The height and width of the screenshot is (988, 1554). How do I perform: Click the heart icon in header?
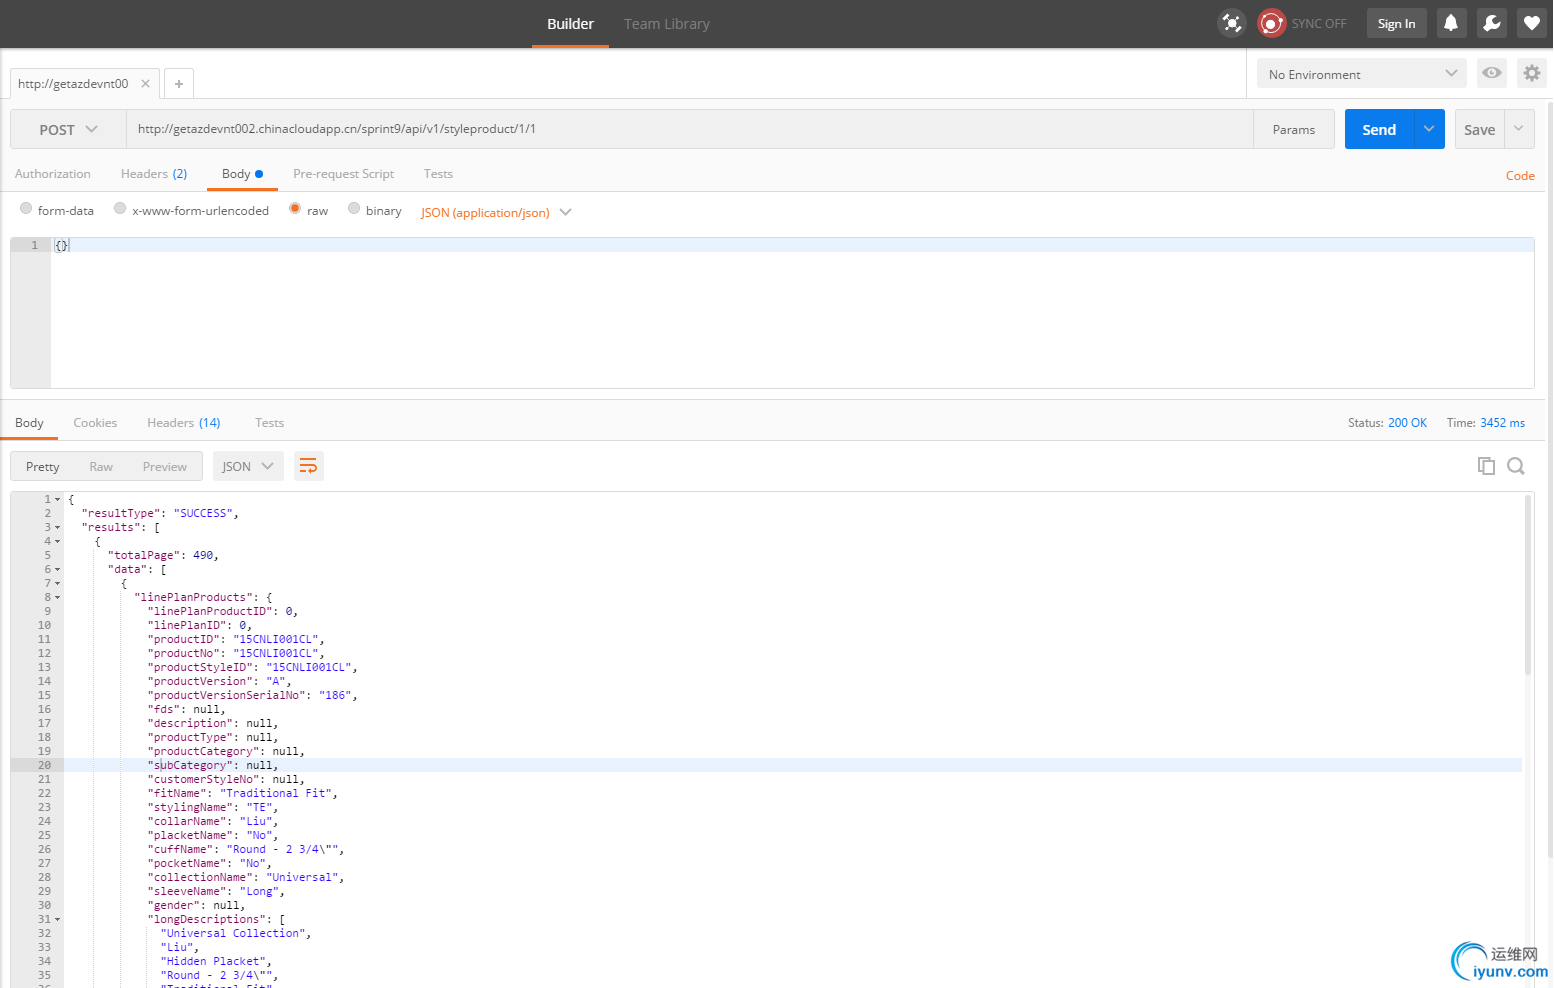pos(1531,23)
